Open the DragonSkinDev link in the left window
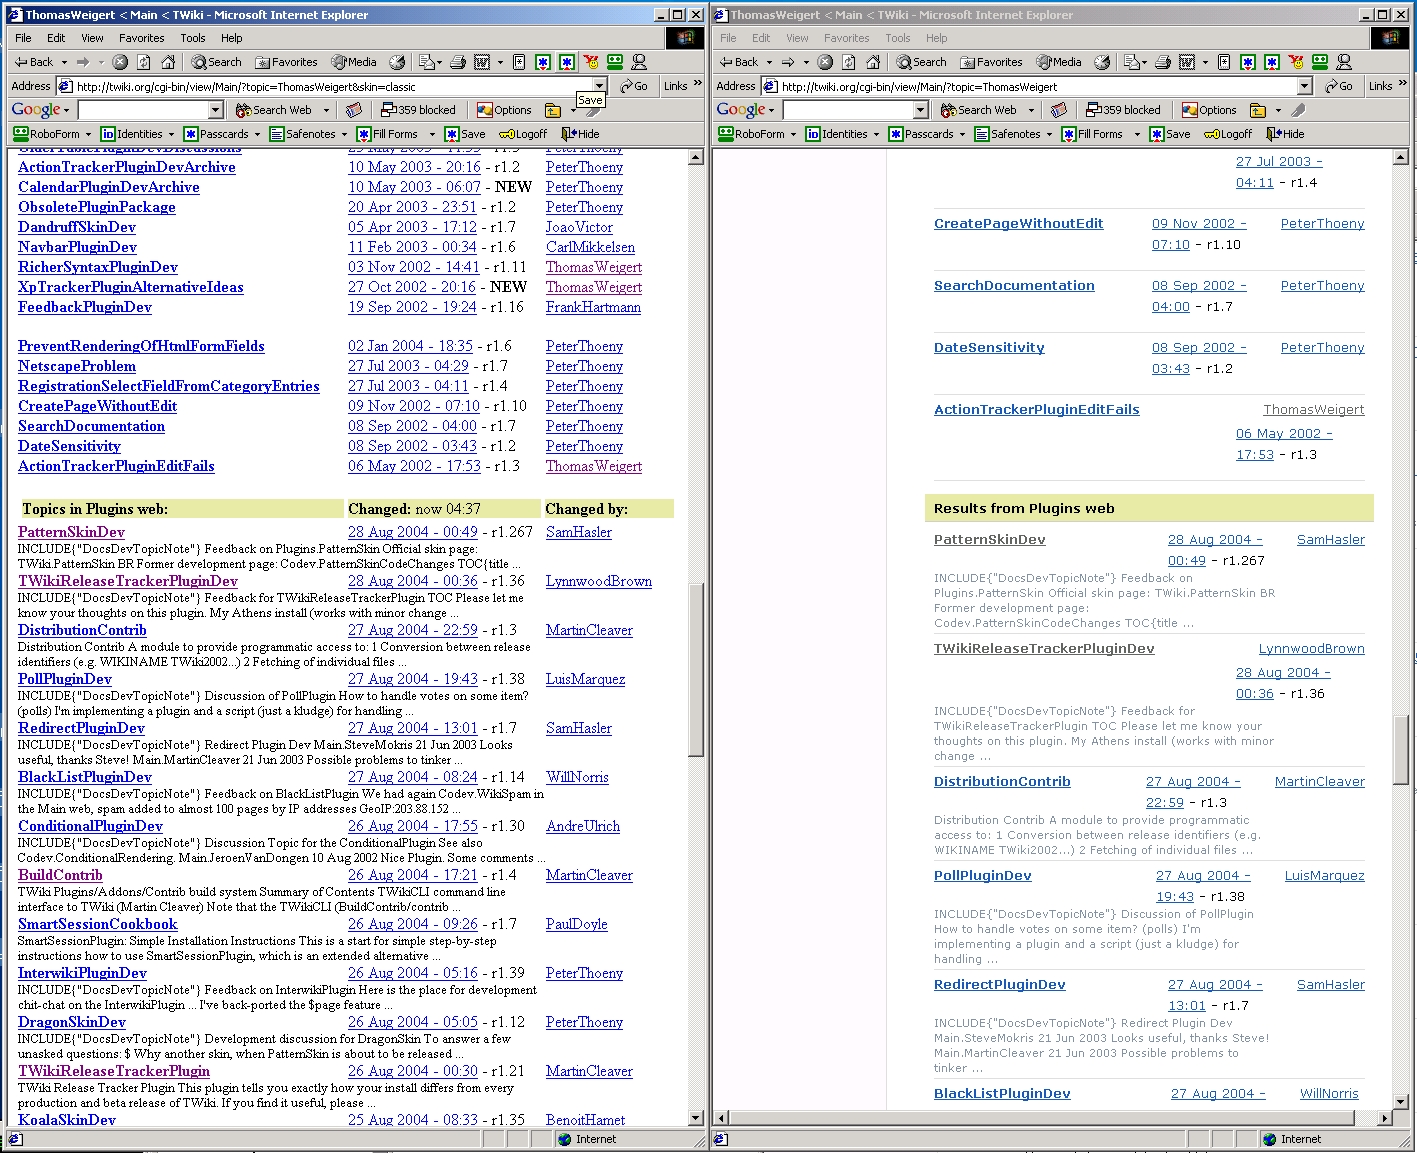This screenshot has height=1153, width=1417. 72,1022
